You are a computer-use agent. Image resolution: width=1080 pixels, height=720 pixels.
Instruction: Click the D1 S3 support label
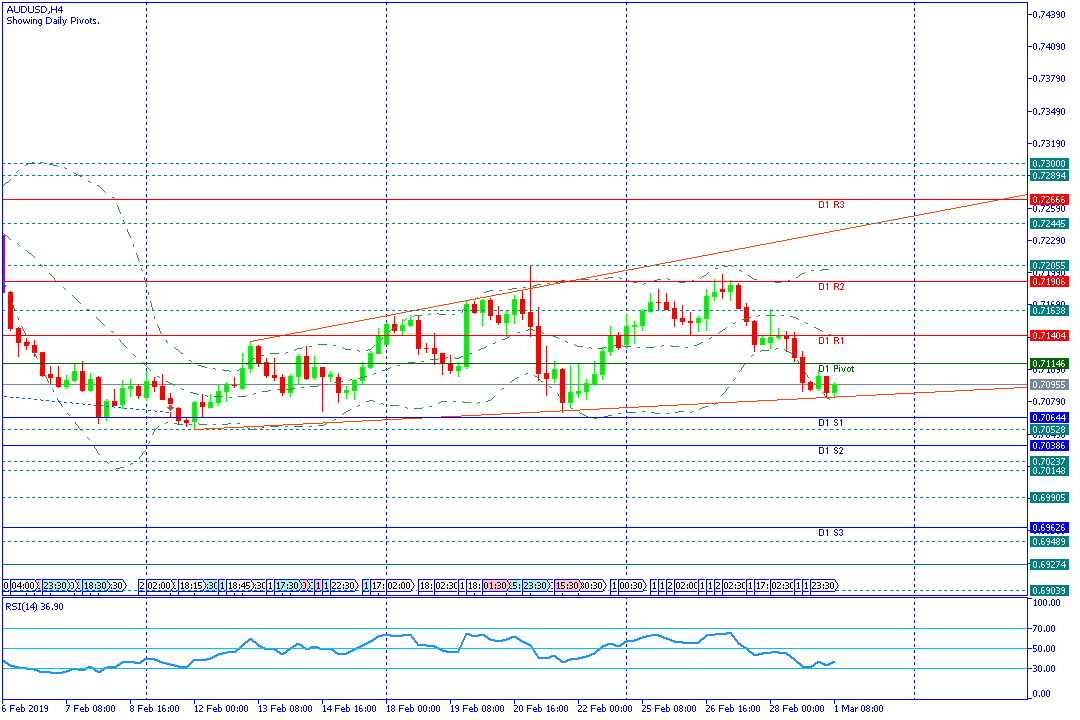pos(831,533)
